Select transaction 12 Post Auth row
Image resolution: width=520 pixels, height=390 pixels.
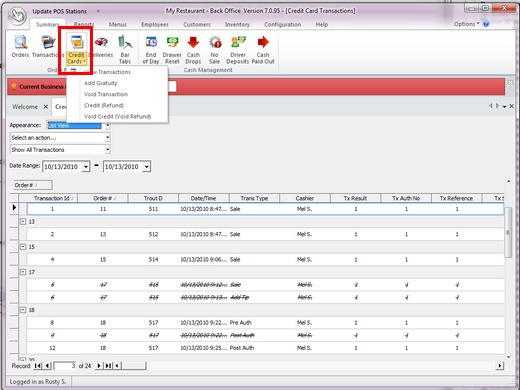(x=265, y=348)
